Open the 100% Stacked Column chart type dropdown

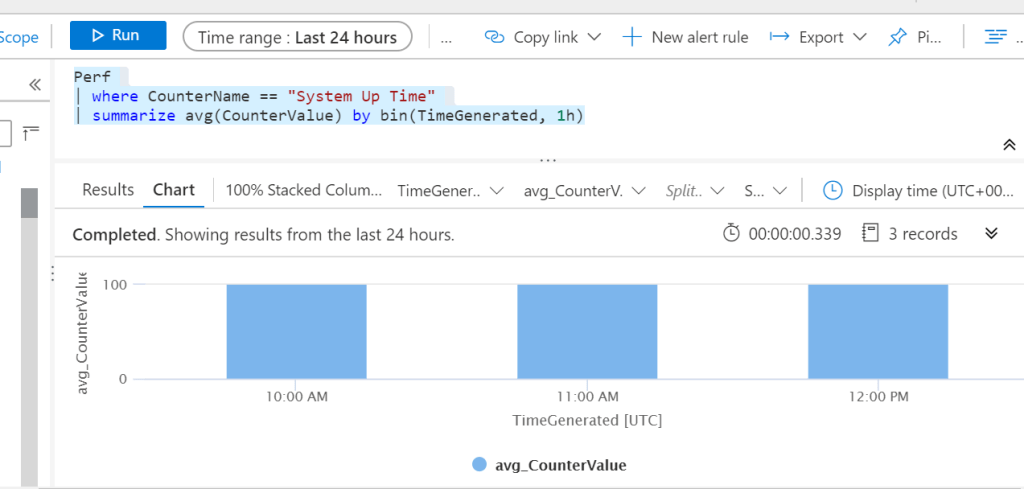[x=304, y=190]
